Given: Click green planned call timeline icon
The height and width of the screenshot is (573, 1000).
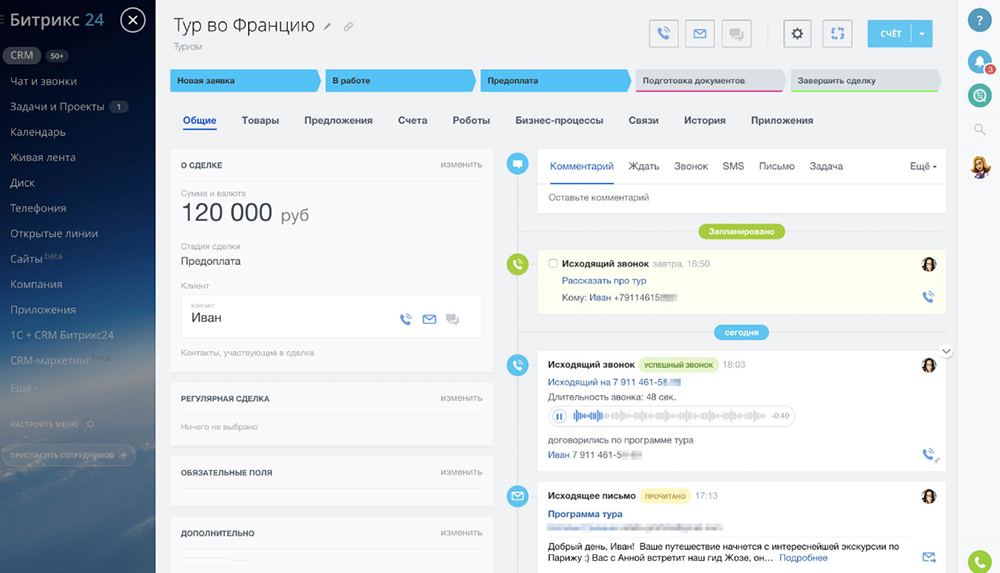Looking at the screenshot, I should [x=517, y=264].
